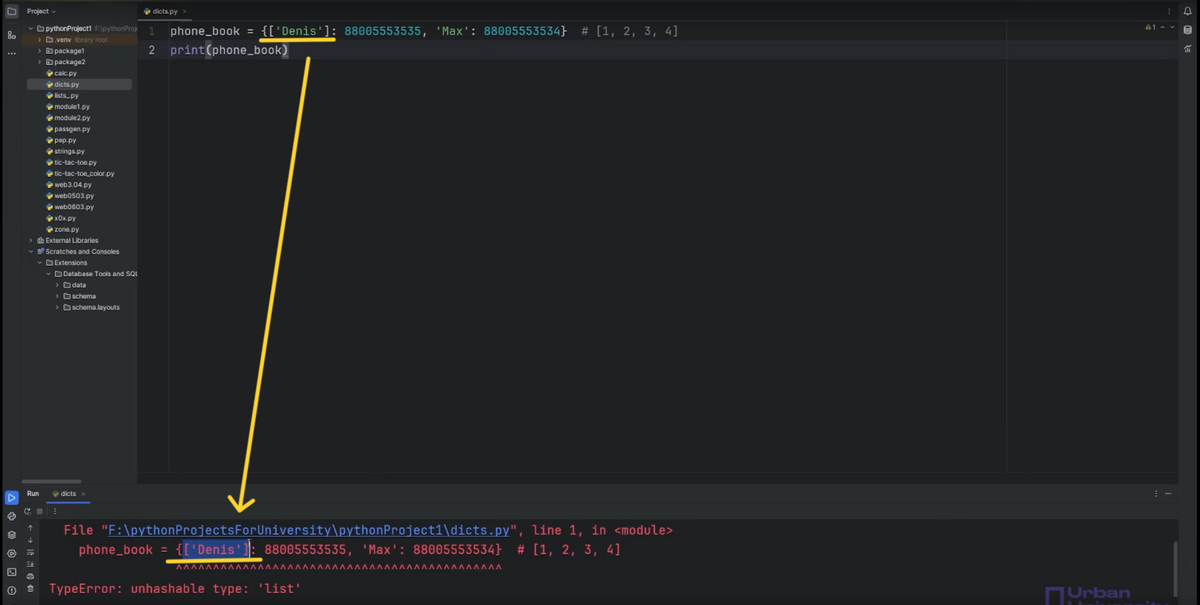Open the Terminal icon in left bar
The width and height of the screenshot is (1200, 605).
(x=11, y=572)
